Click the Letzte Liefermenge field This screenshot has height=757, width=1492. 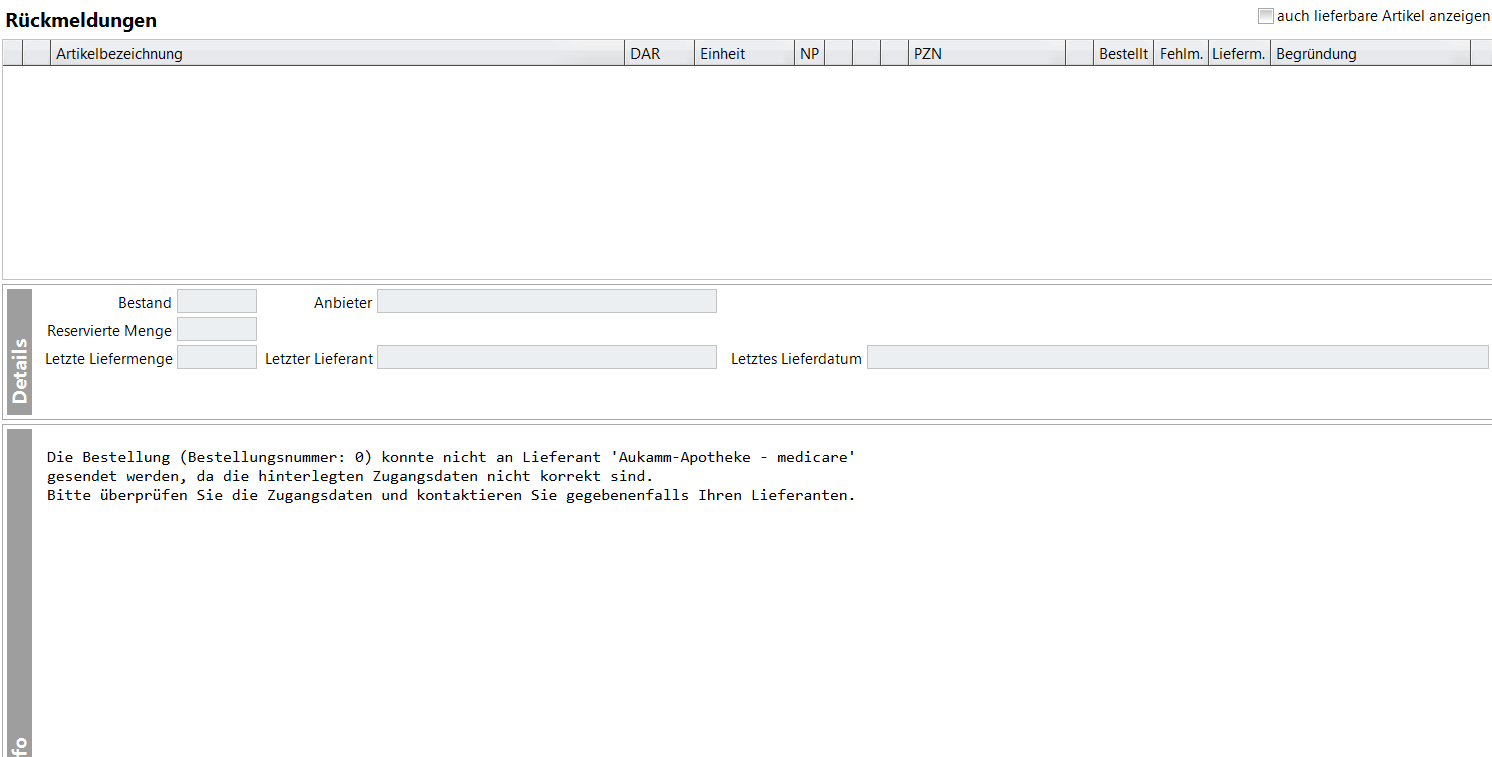pyautogui.click(x=217, y=358)
